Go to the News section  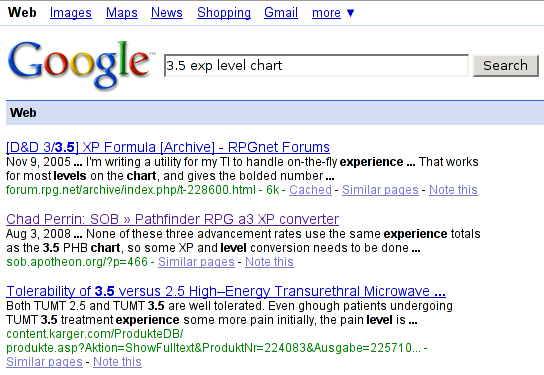[x=167, y=12]
